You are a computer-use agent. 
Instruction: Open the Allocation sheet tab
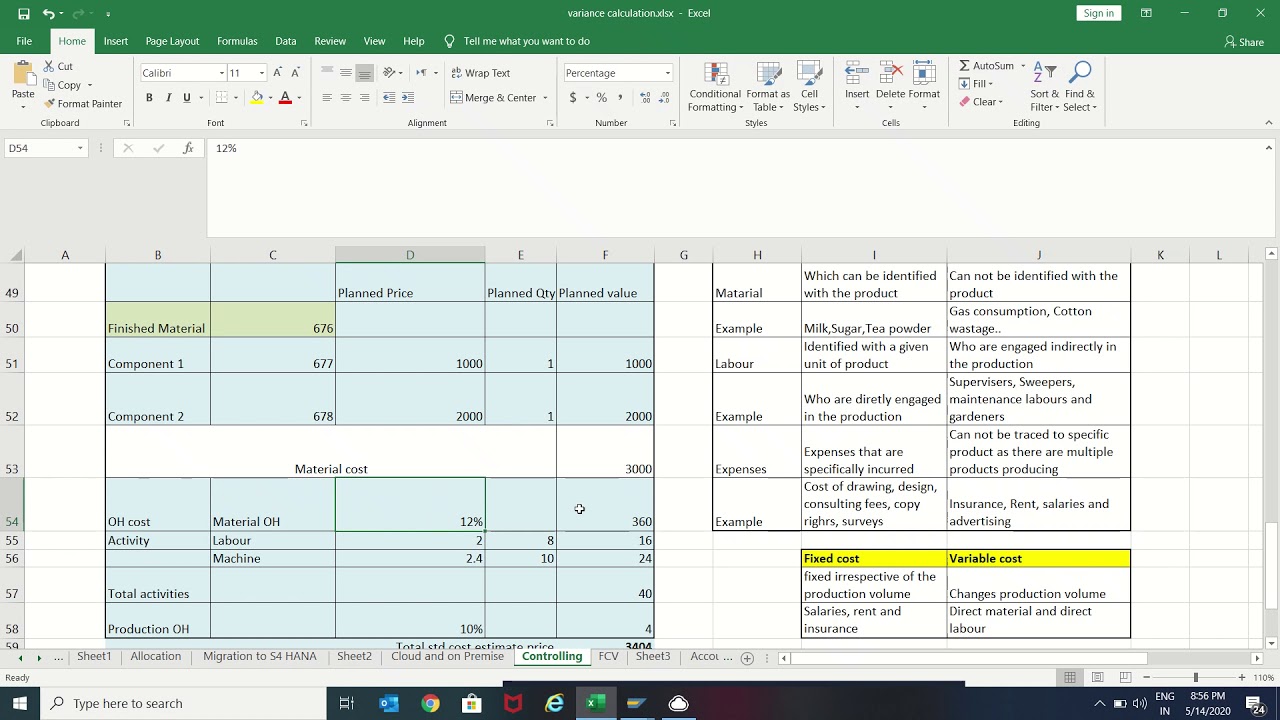click(156, 657)
